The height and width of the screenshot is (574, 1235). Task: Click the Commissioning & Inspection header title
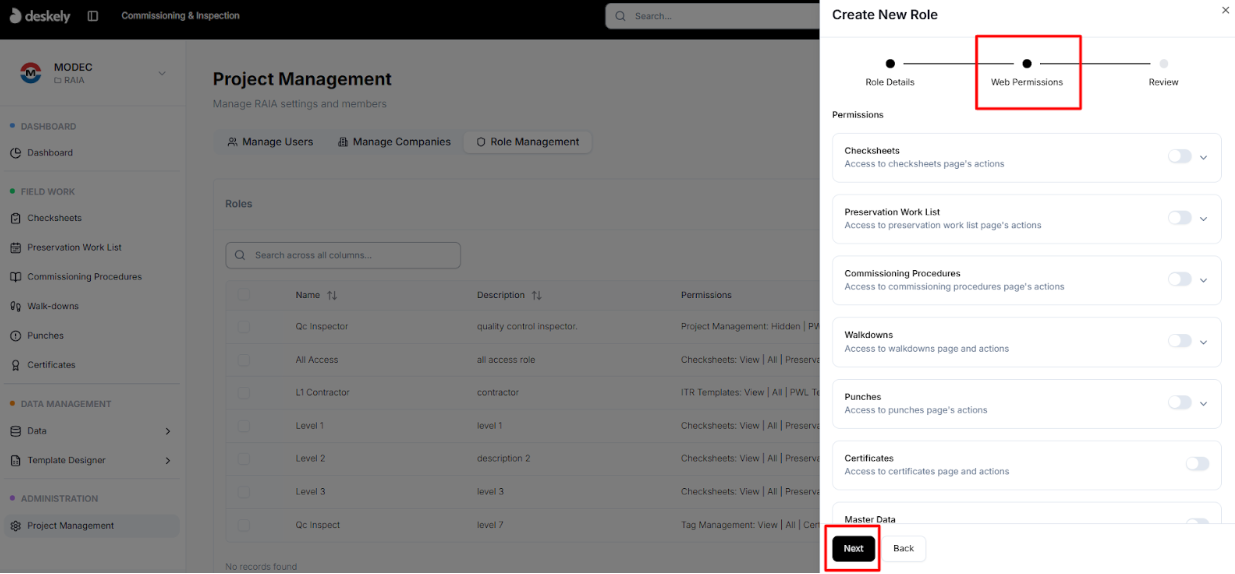(180, 16)
